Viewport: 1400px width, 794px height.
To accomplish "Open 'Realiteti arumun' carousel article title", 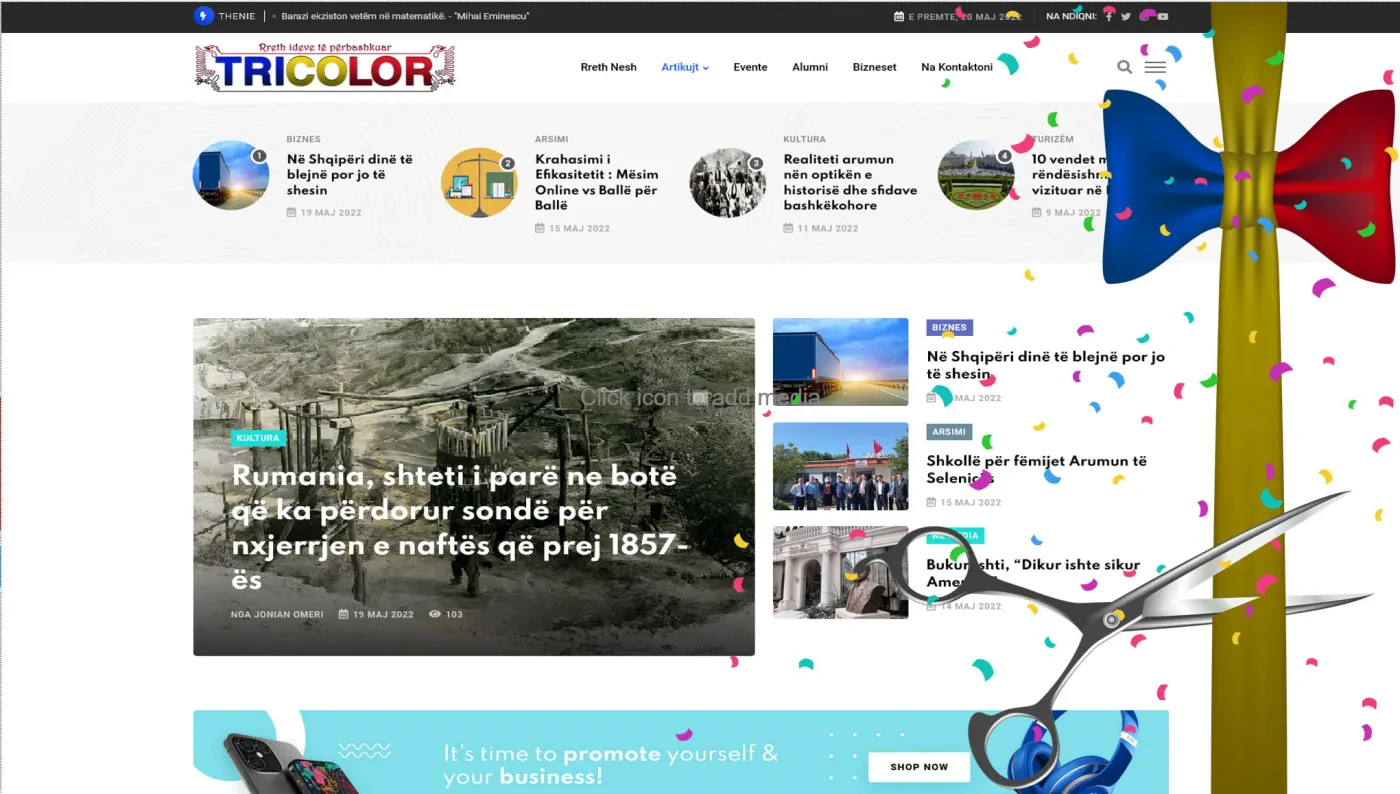I will click(x=850, y=182).
